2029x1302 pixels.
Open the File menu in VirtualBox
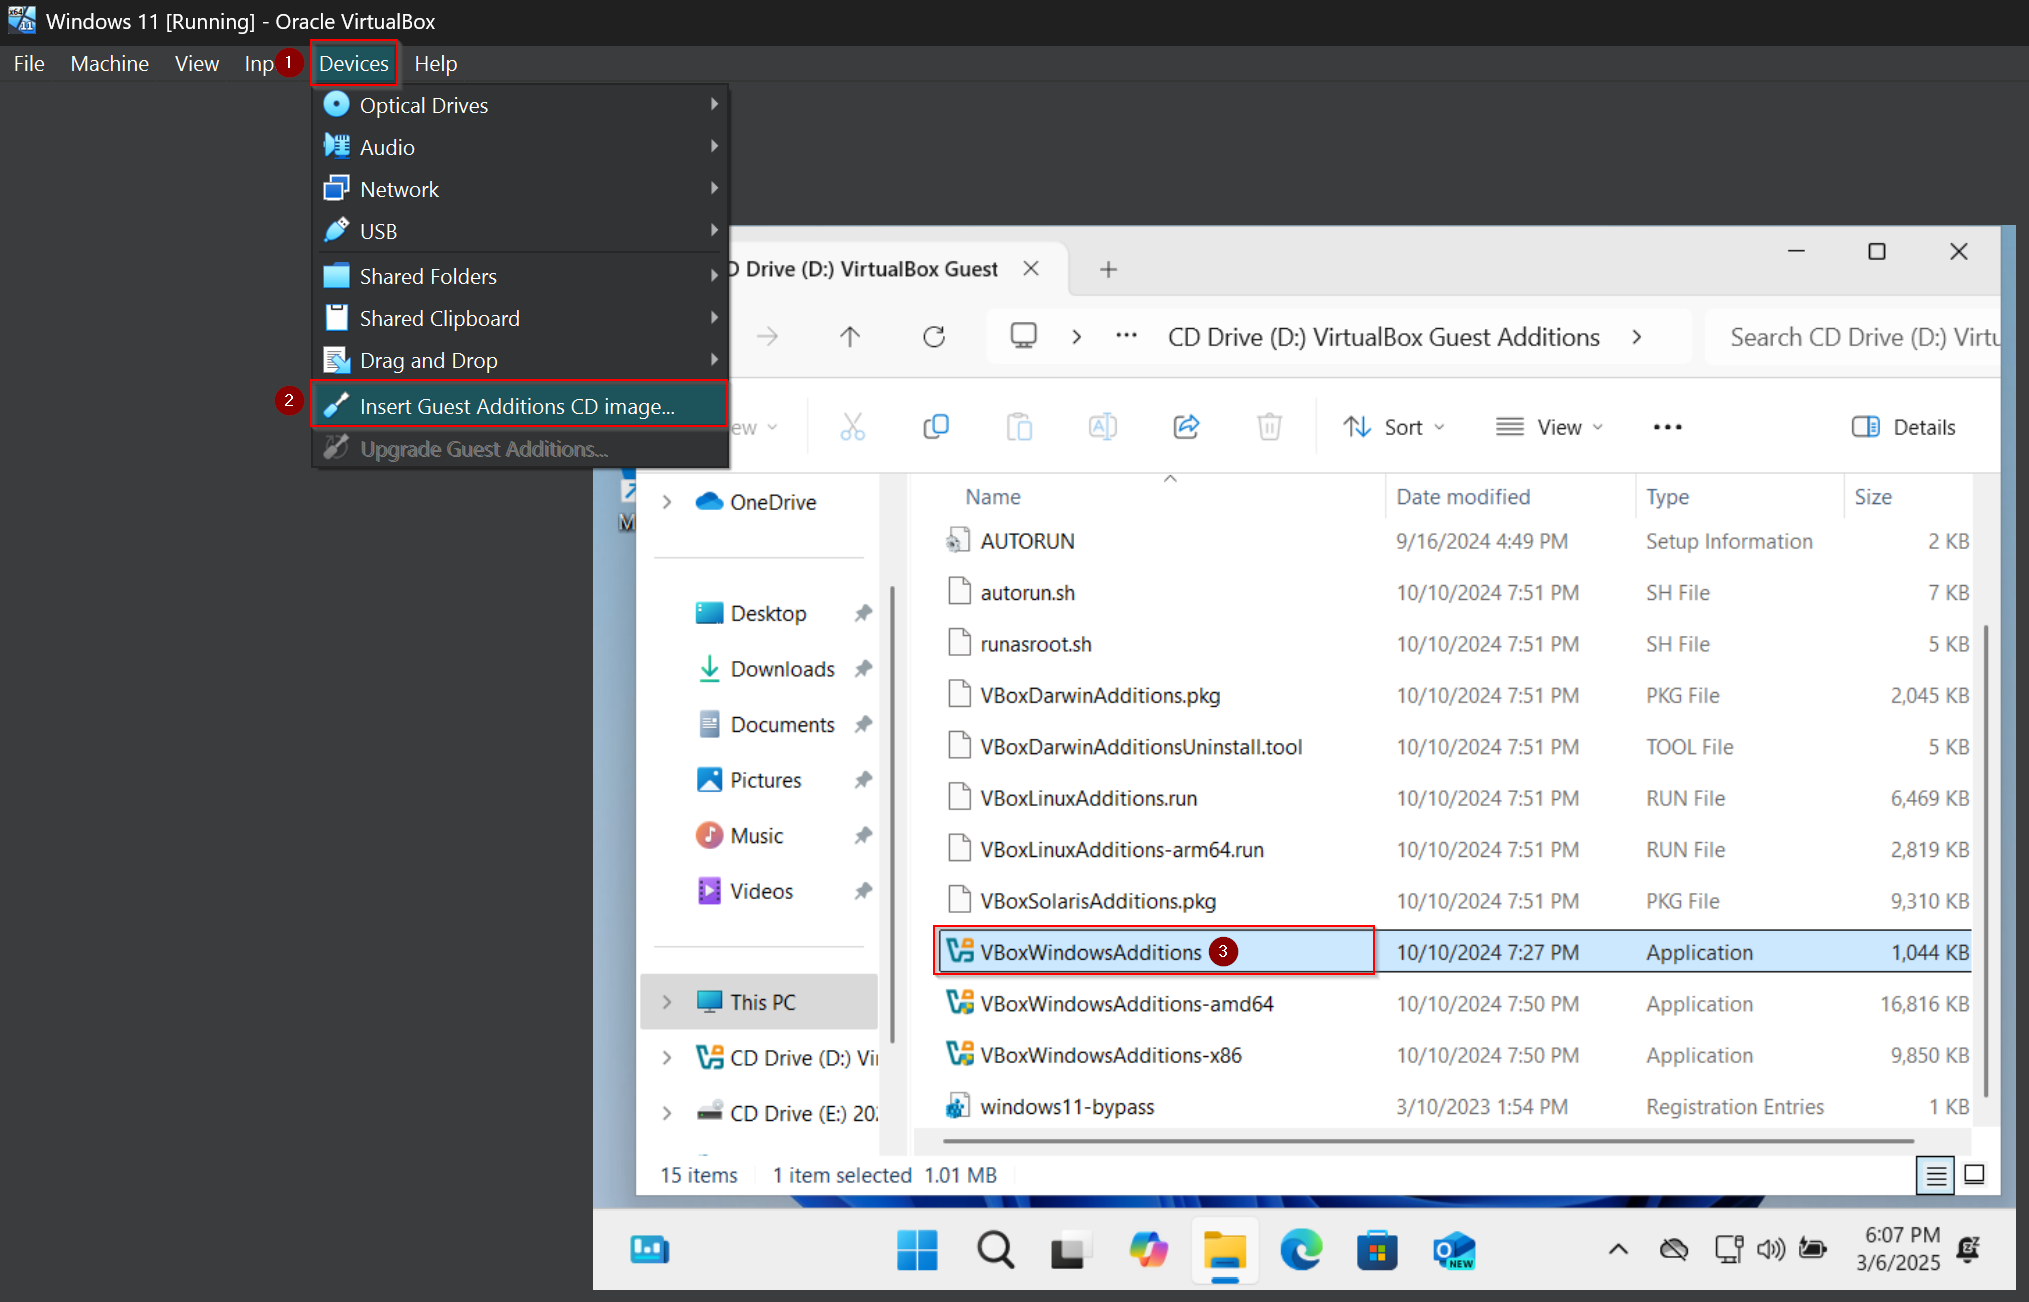click(29, 63)
